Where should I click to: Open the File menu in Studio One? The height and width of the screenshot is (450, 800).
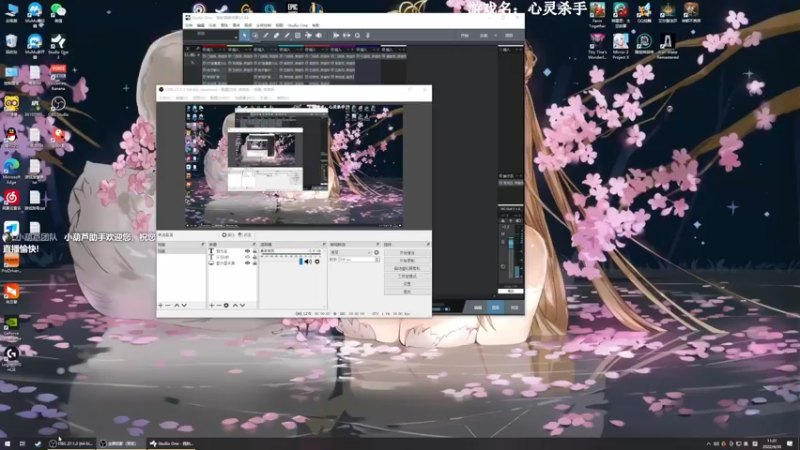pyautogui.click(x=189, y=25)
